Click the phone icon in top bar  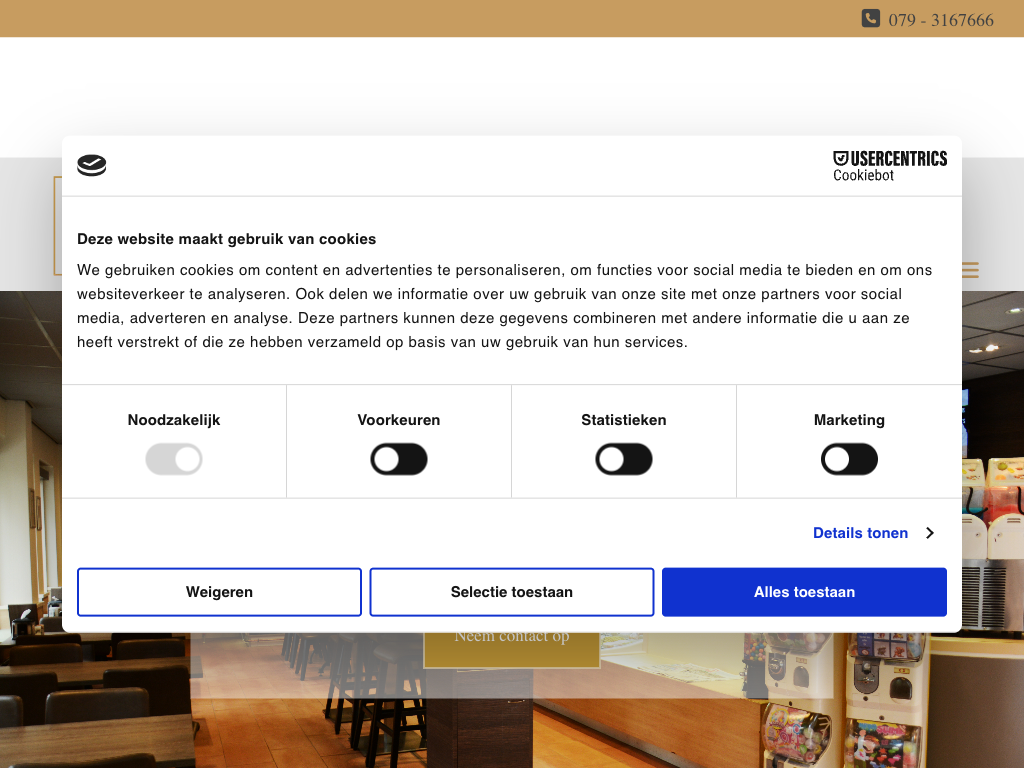870,19
